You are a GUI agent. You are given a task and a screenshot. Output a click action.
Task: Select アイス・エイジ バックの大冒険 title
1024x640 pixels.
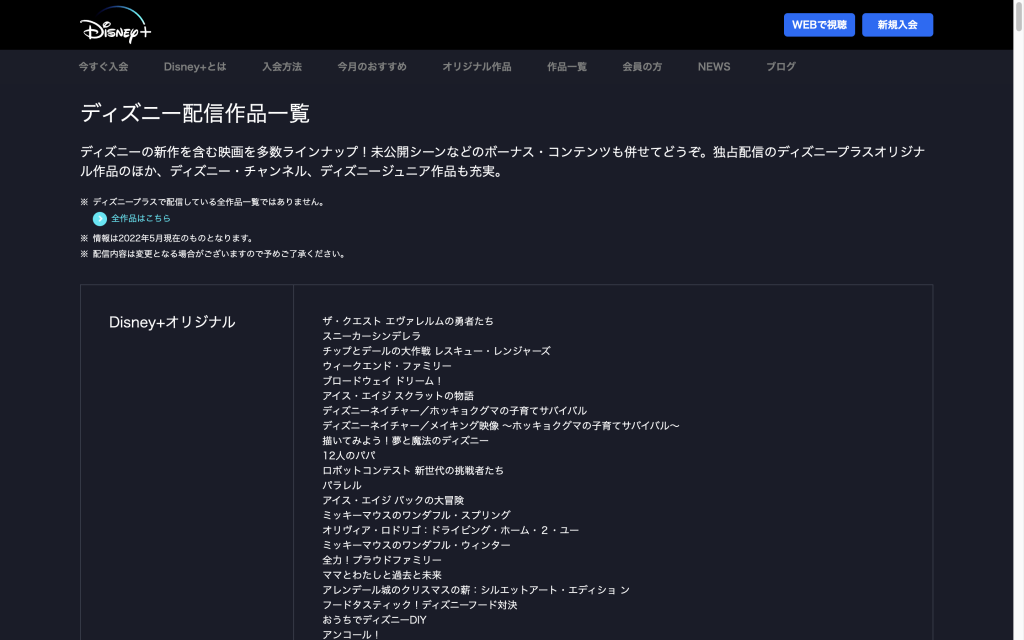pyautogui.click(x=393, y=501)
